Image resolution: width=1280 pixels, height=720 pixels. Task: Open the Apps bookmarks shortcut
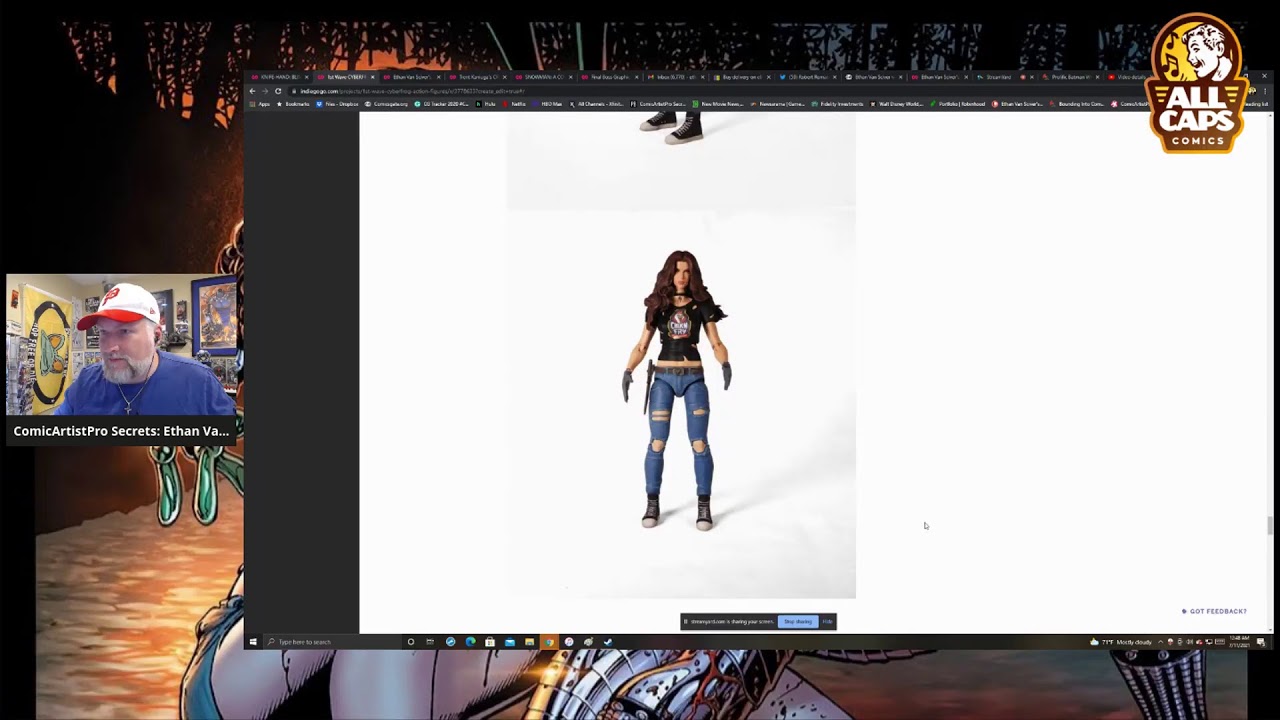coord(260,104)
